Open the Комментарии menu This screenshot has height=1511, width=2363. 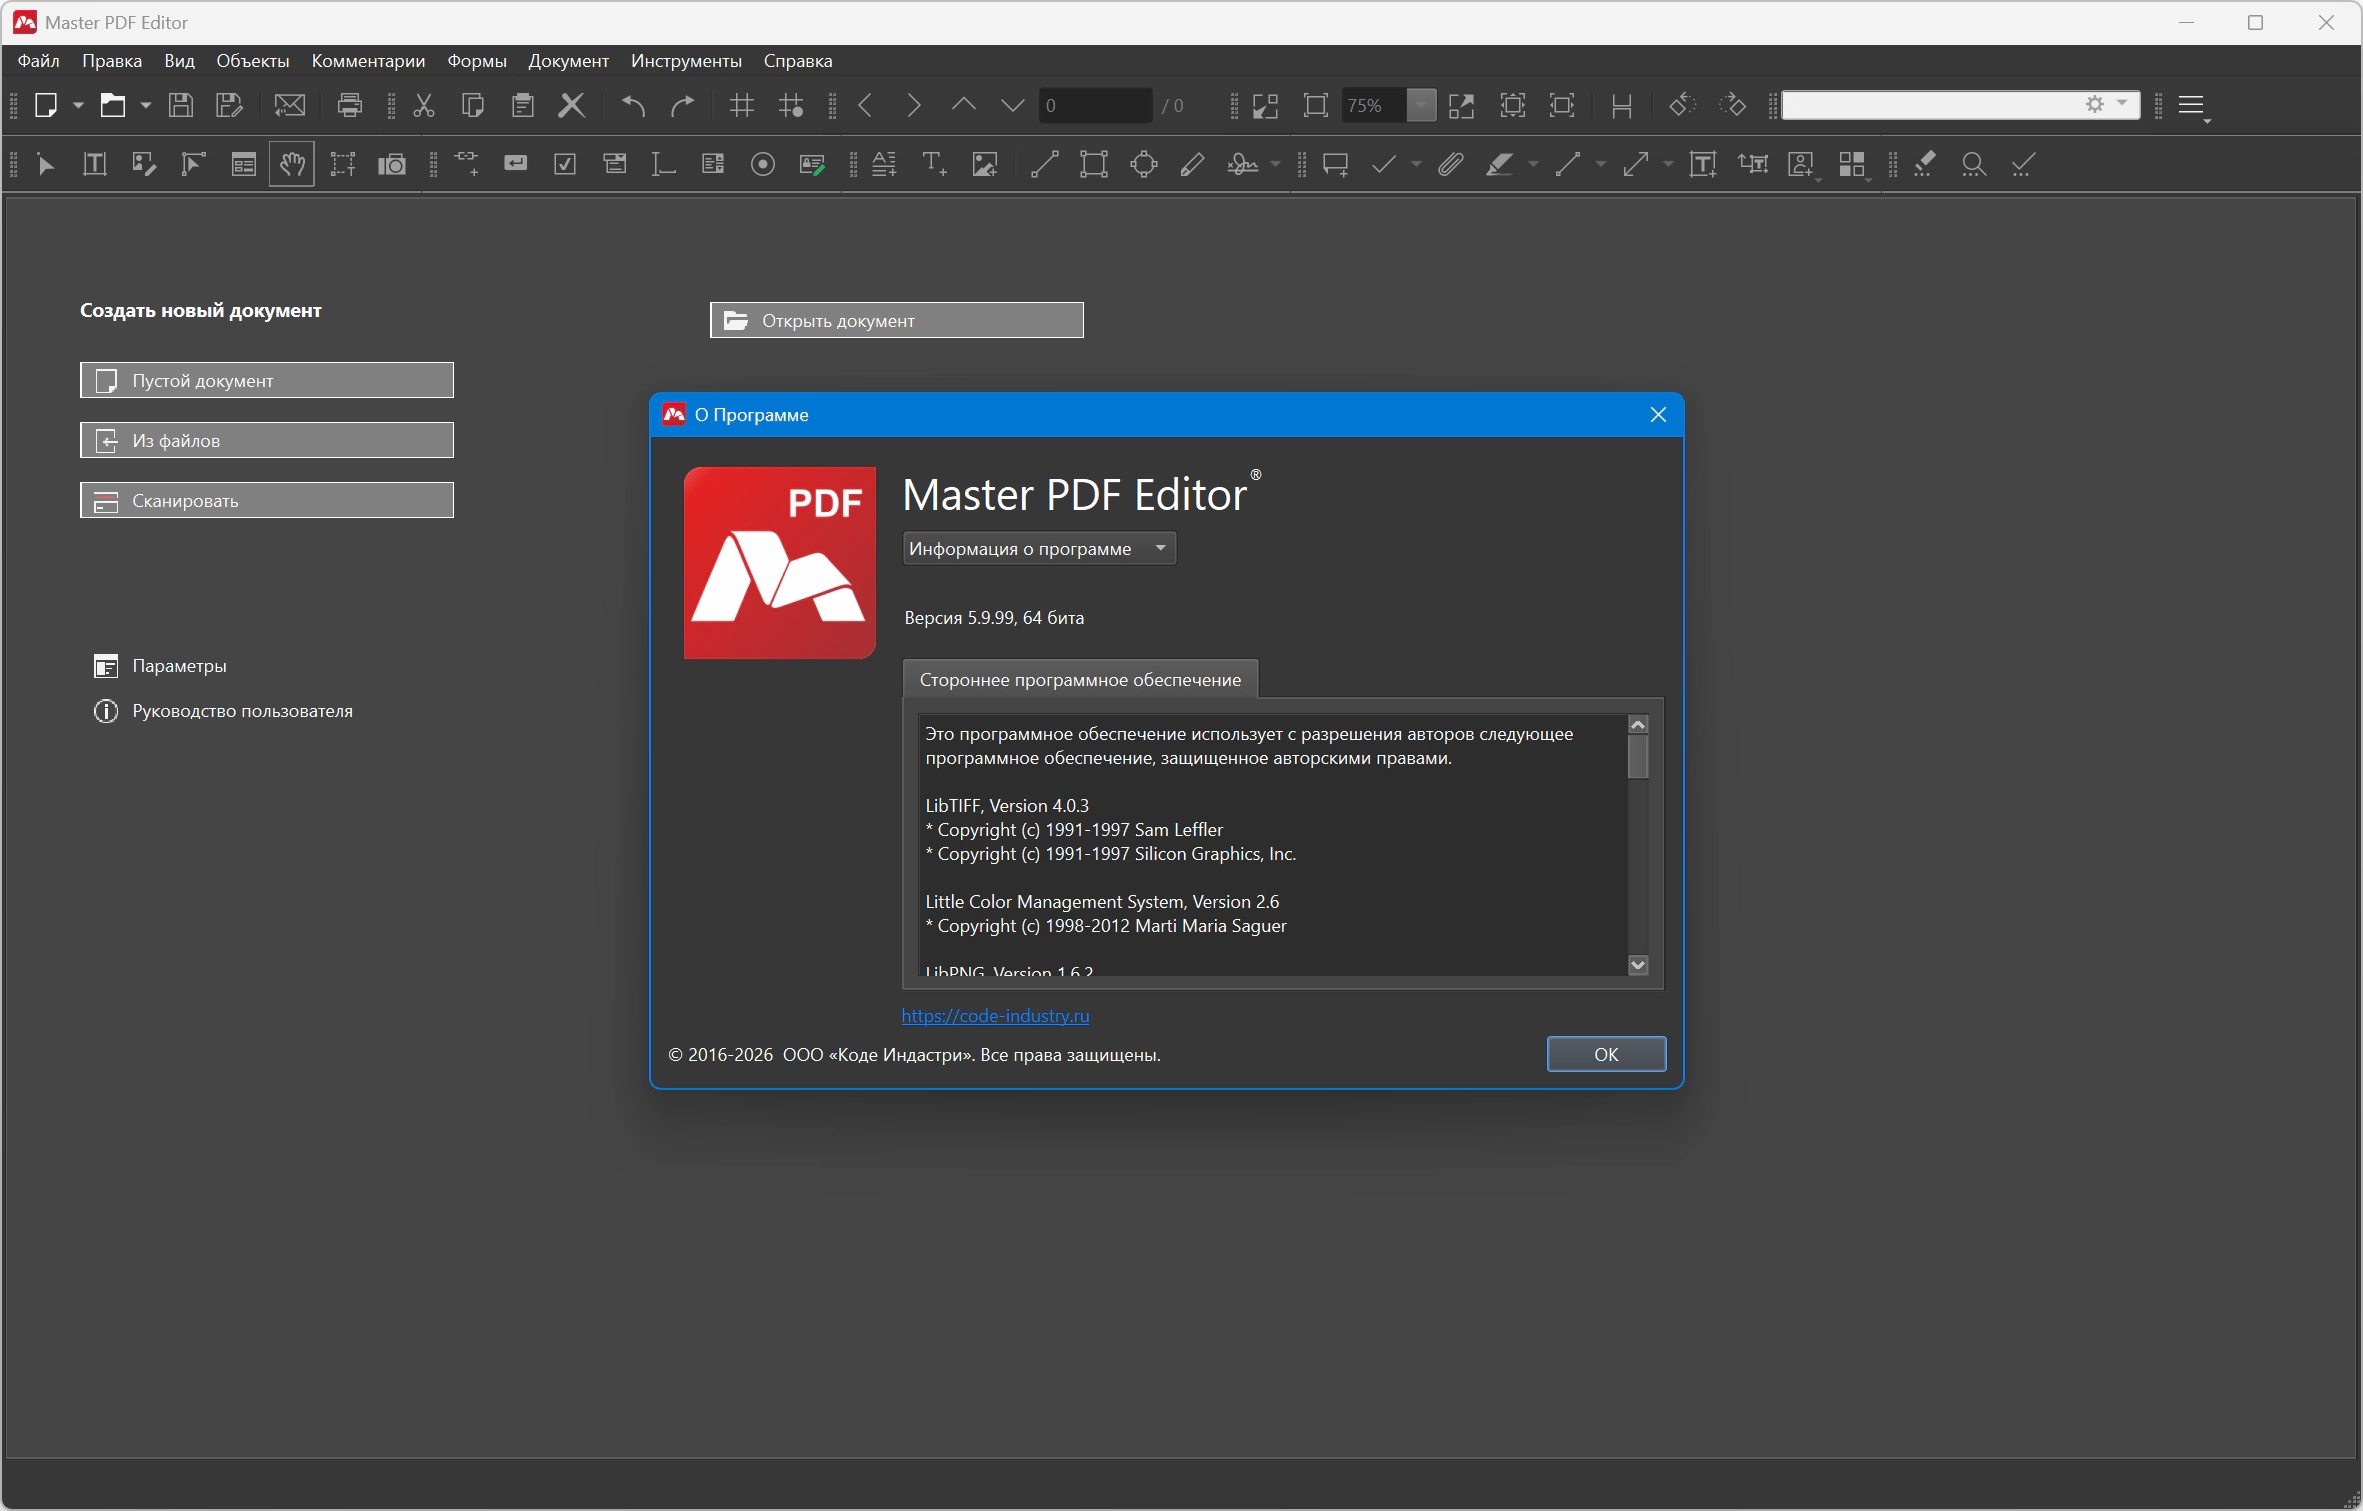pos(368,61)
